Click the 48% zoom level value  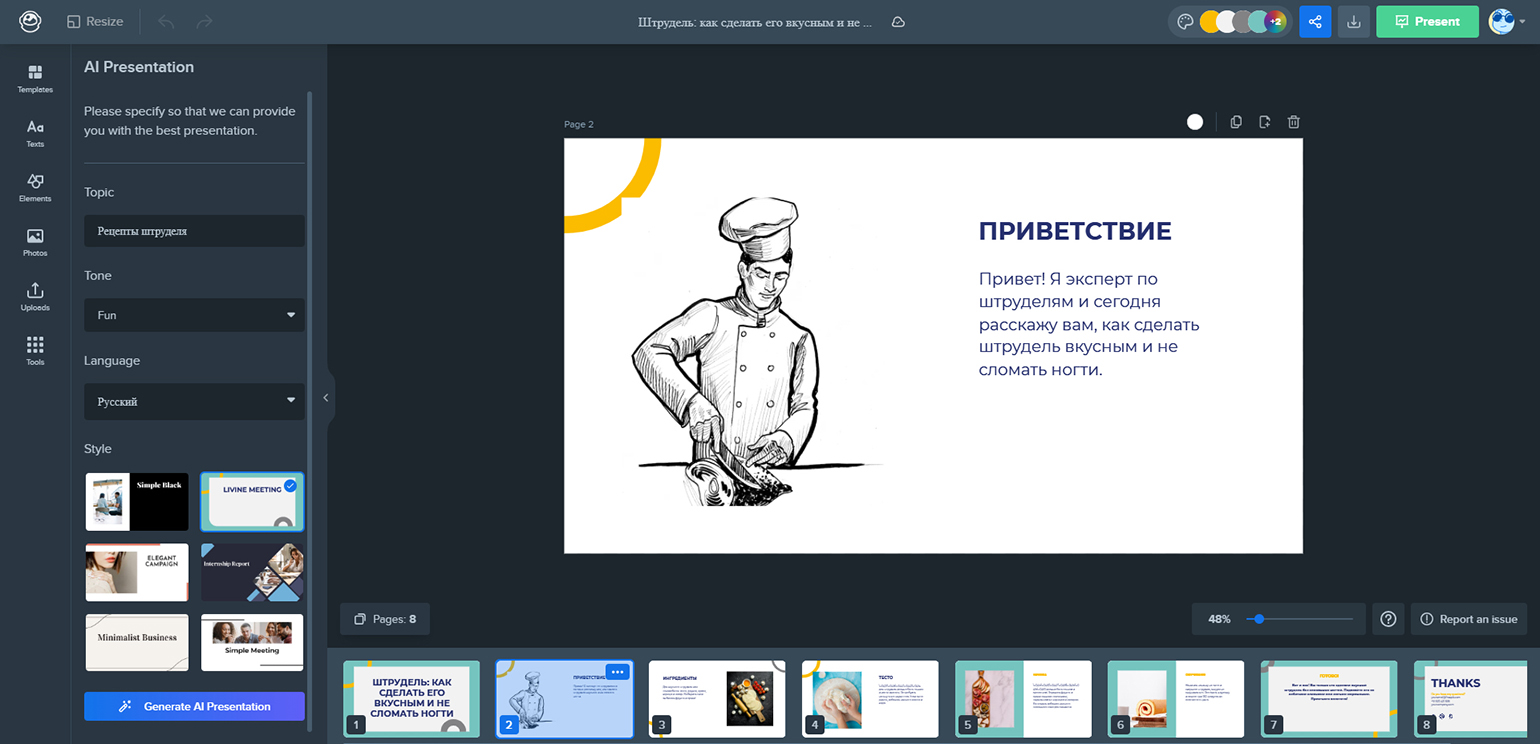click(1219, 619)
